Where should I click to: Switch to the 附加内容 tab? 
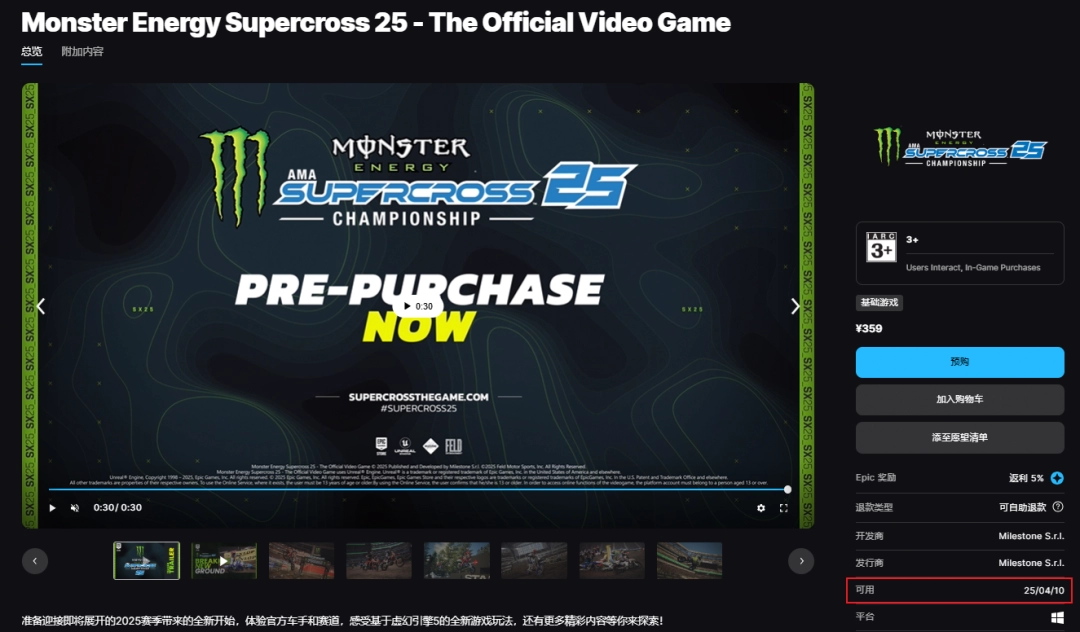tap(82, 51)
